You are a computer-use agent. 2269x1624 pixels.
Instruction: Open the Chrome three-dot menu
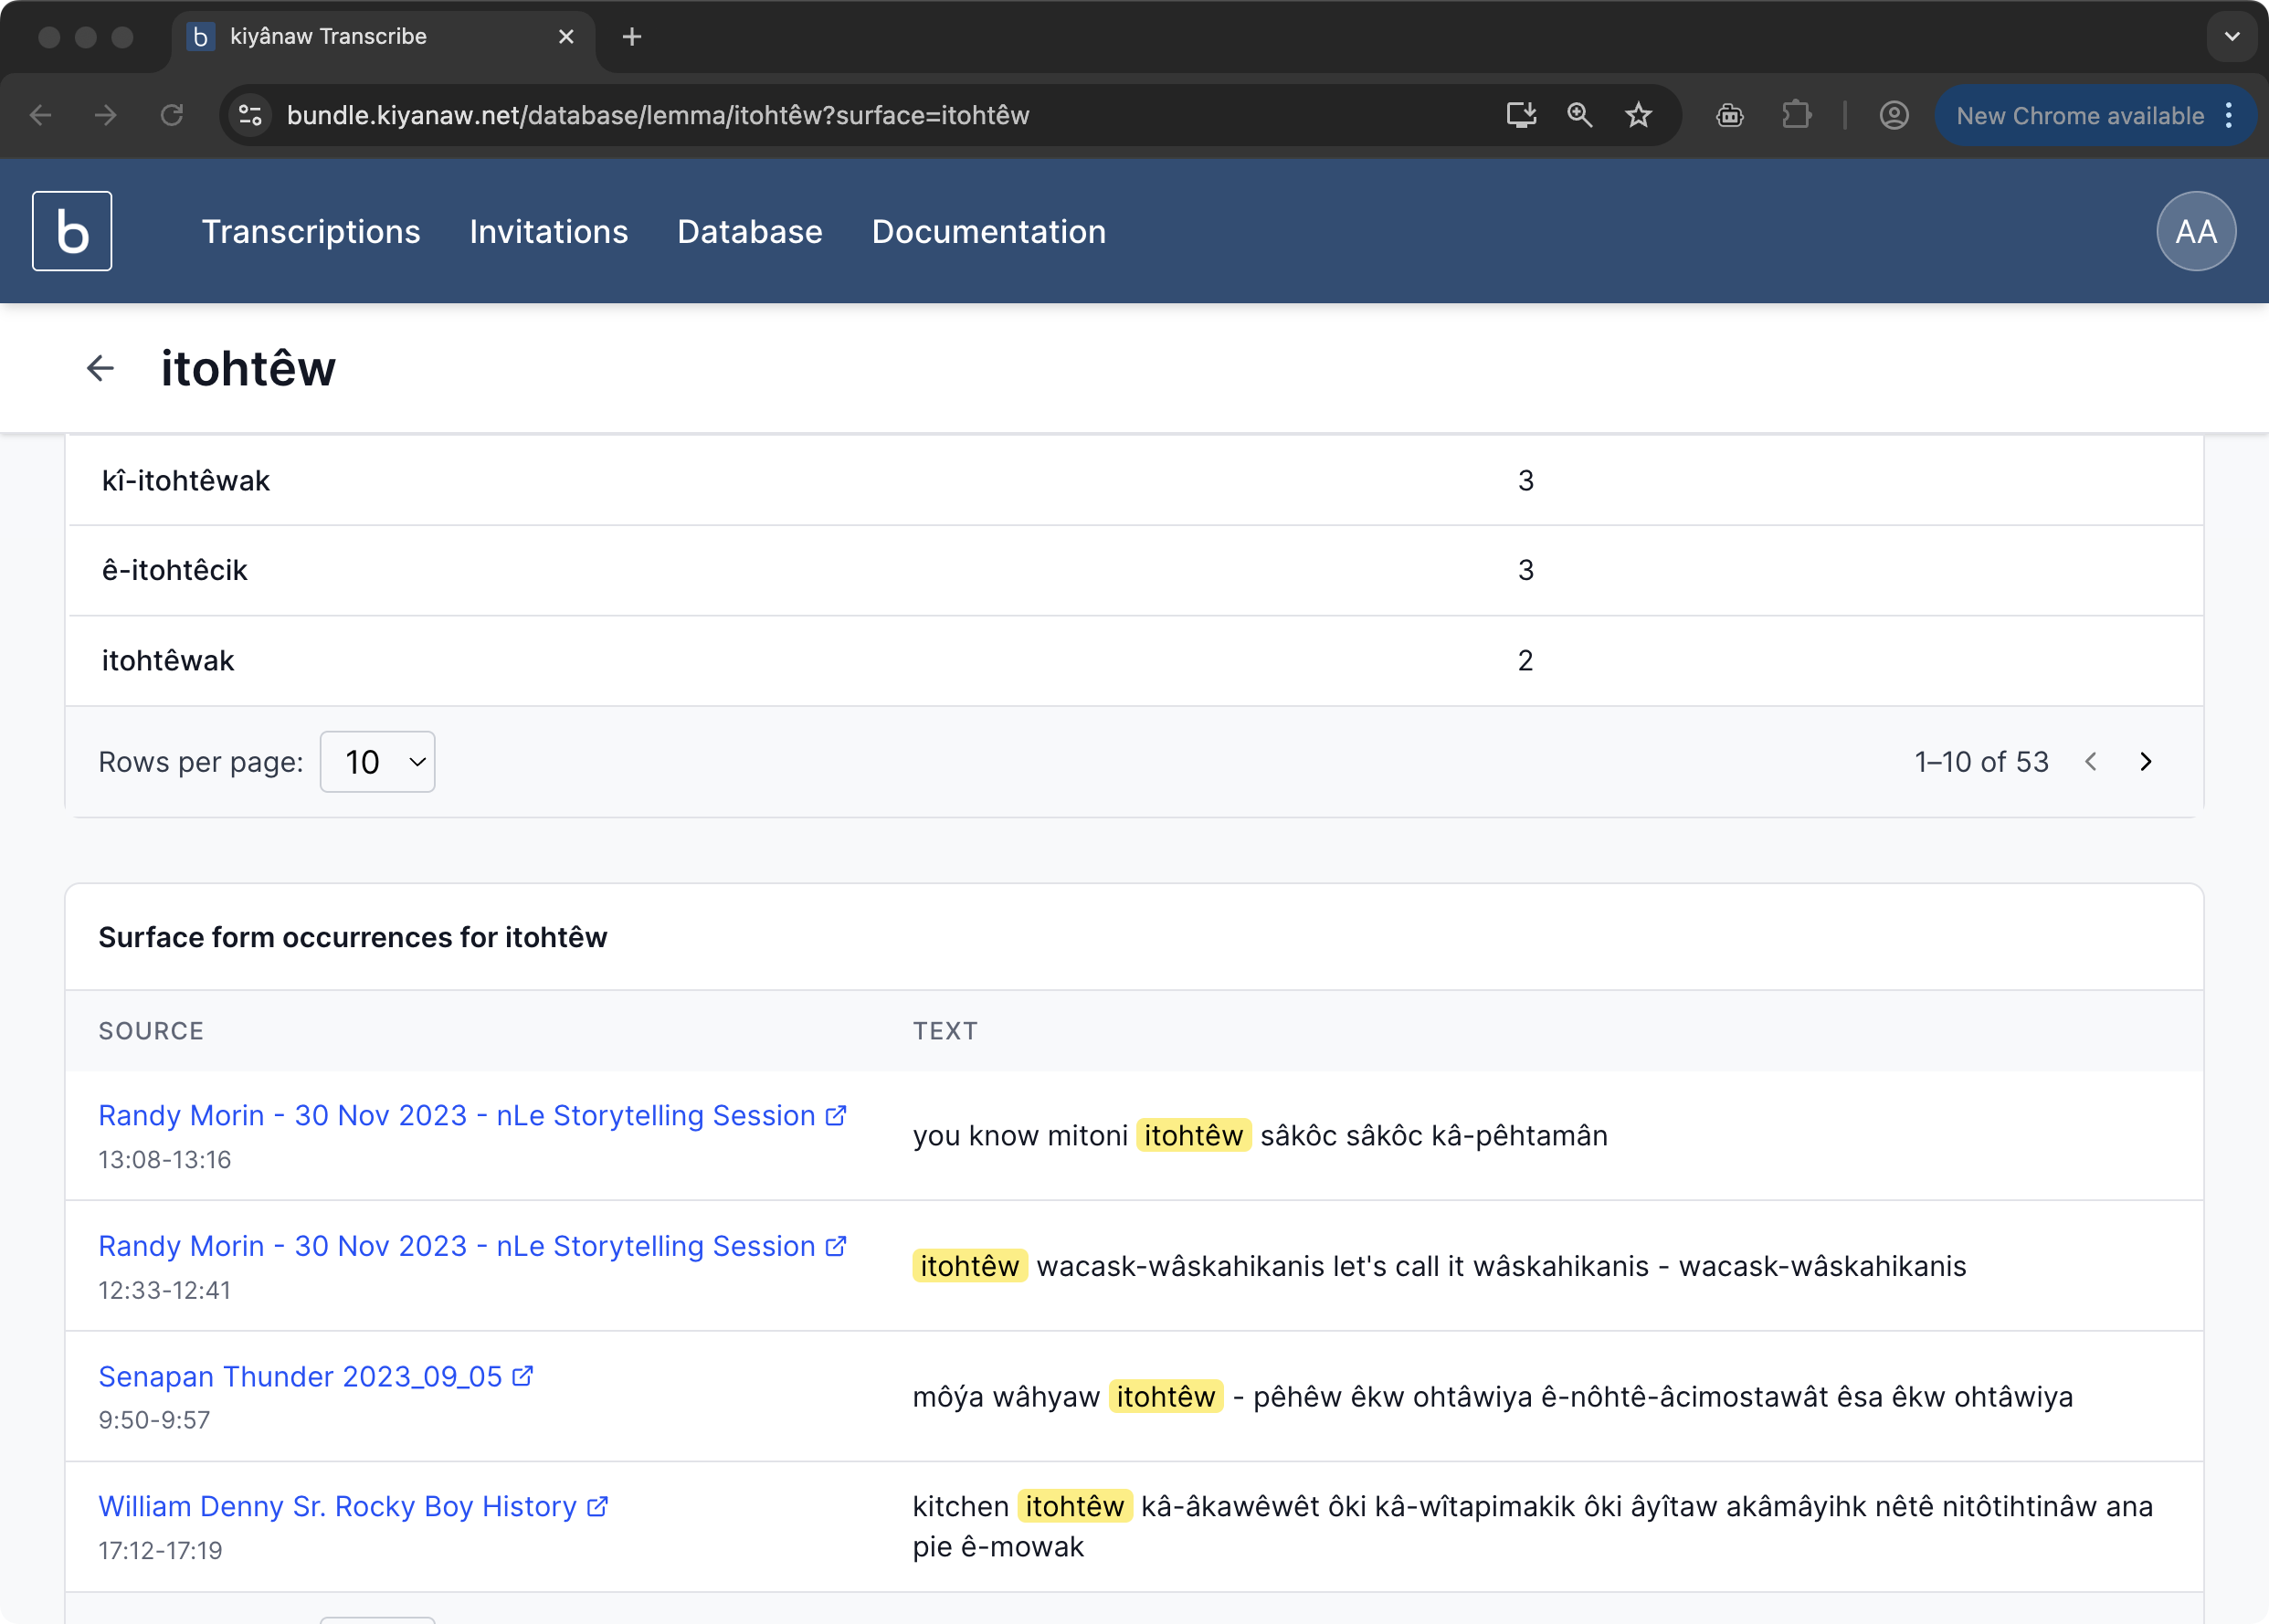tap(2229, 116)
